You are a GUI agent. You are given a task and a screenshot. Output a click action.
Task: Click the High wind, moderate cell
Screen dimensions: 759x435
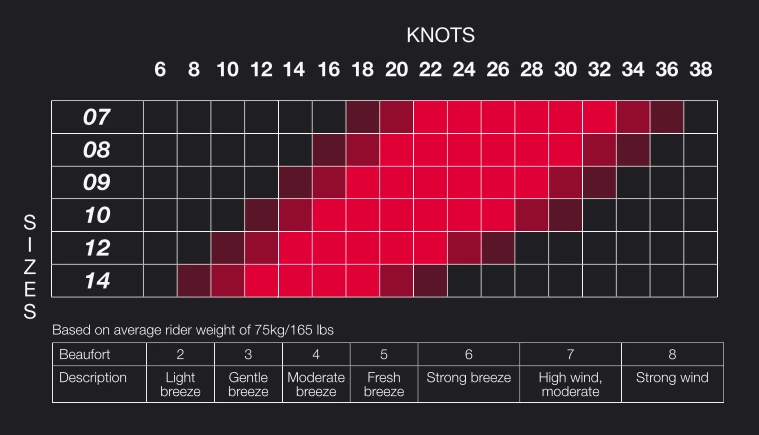570,385
